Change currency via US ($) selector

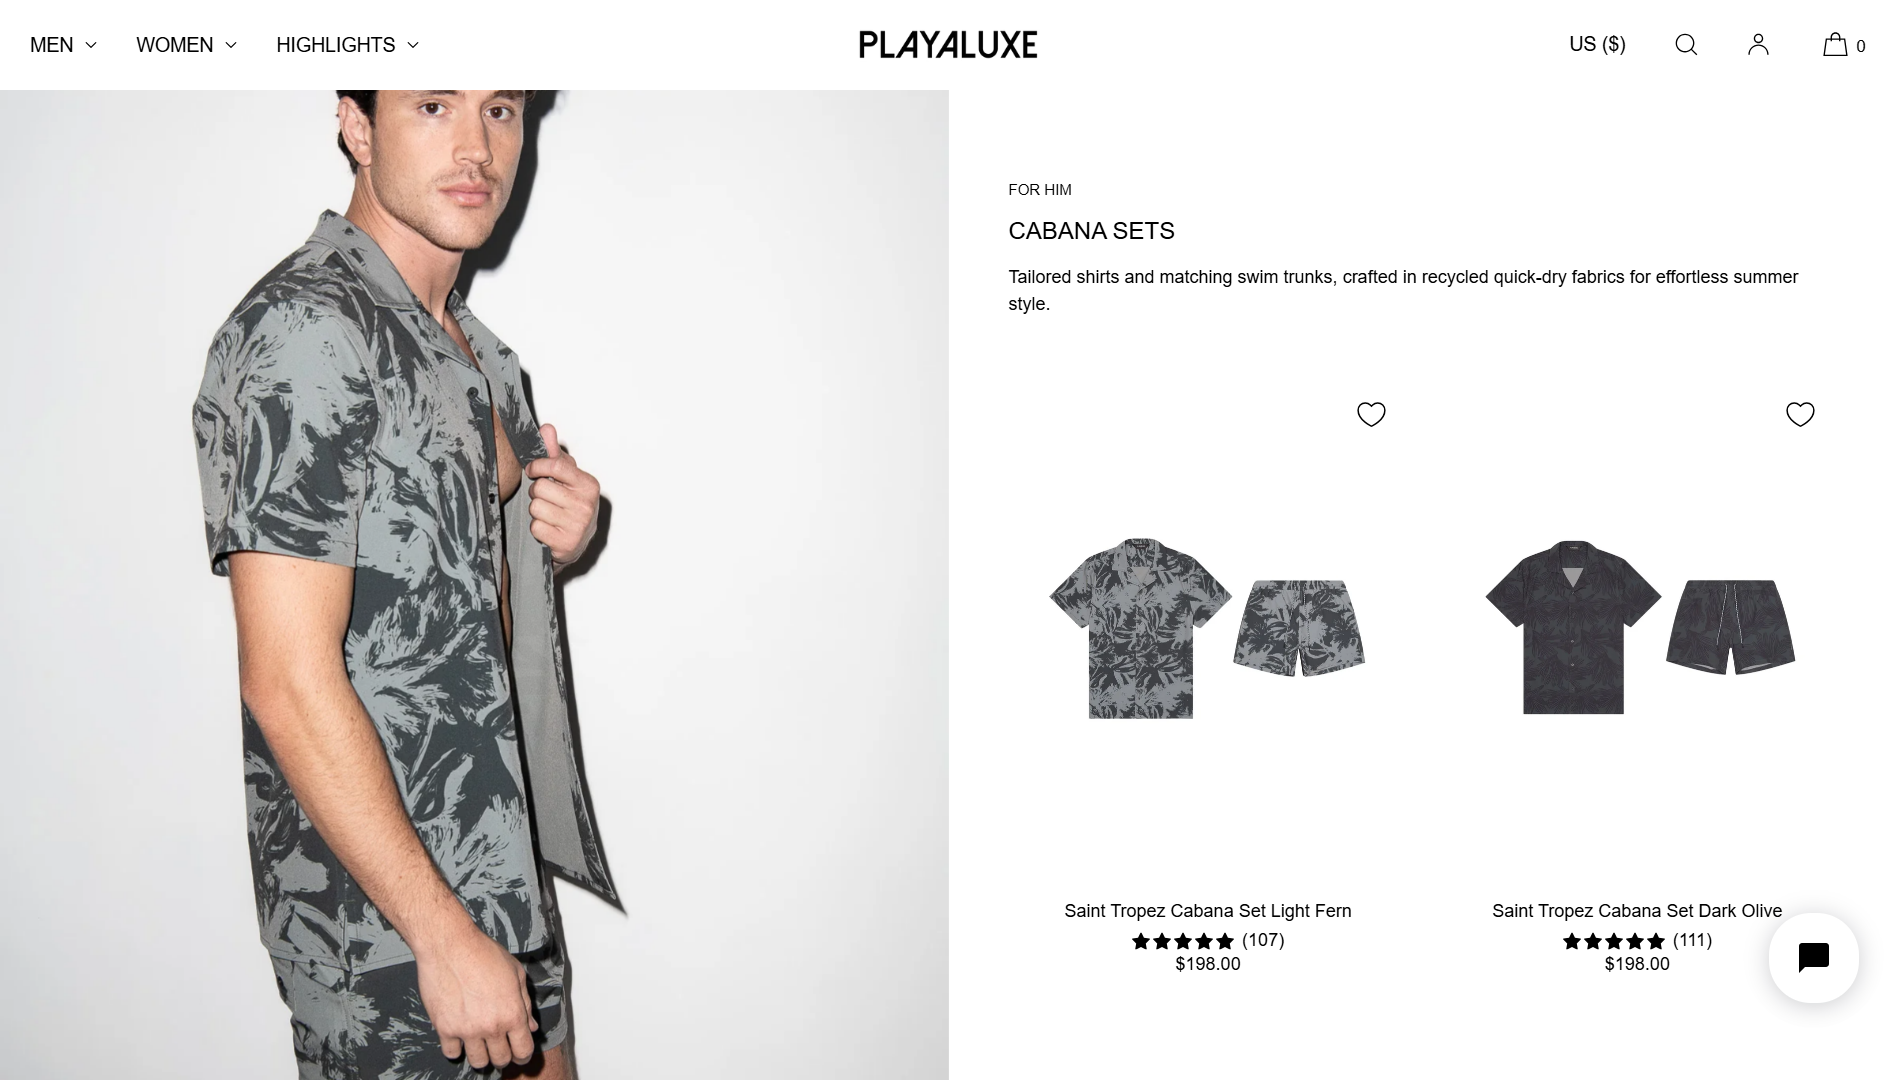click(x=1597, y=44)
